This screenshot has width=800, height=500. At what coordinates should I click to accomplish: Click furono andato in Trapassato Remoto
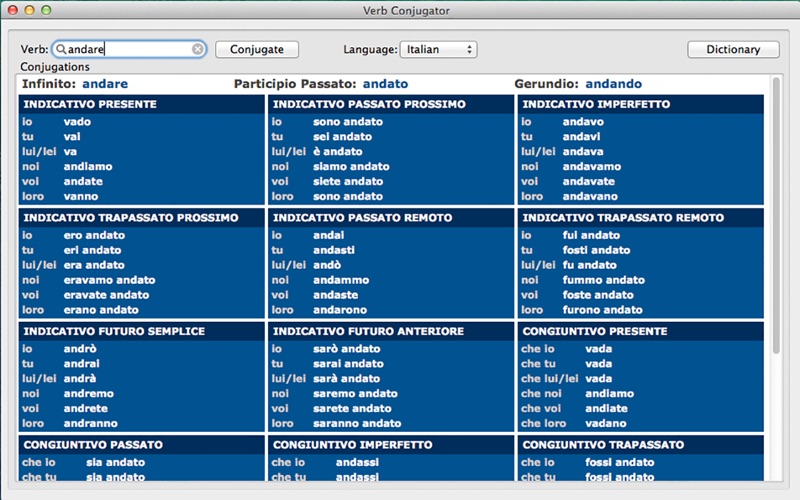603,310
